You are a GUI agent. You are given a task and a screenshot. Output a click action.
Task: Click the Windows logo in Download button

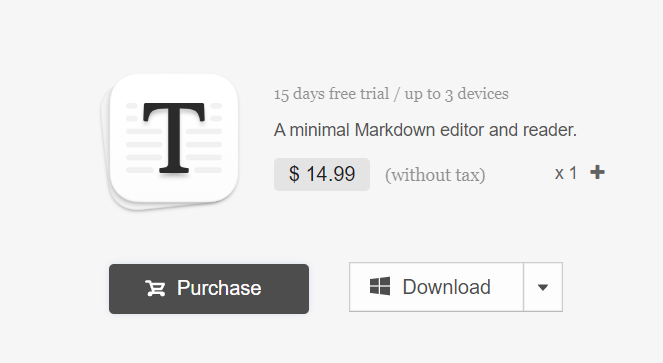point(380,286)
